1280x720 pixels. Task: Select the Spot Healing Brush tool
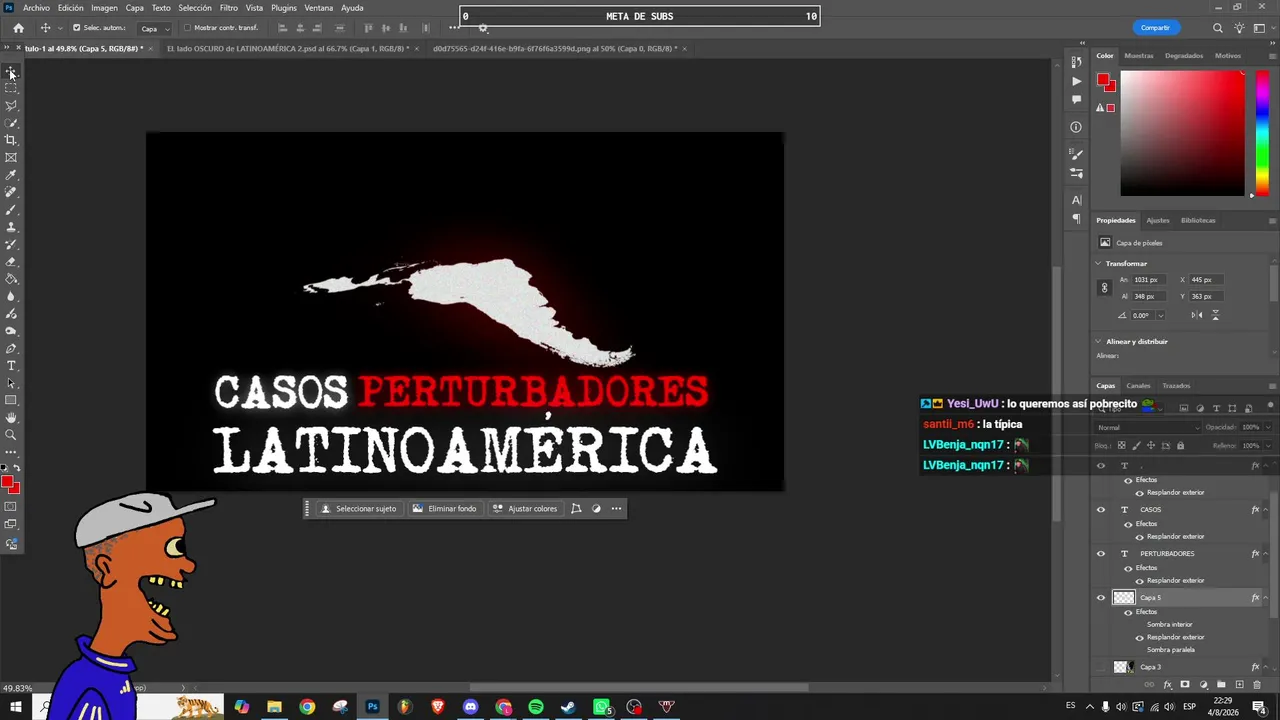click(11, 192)
